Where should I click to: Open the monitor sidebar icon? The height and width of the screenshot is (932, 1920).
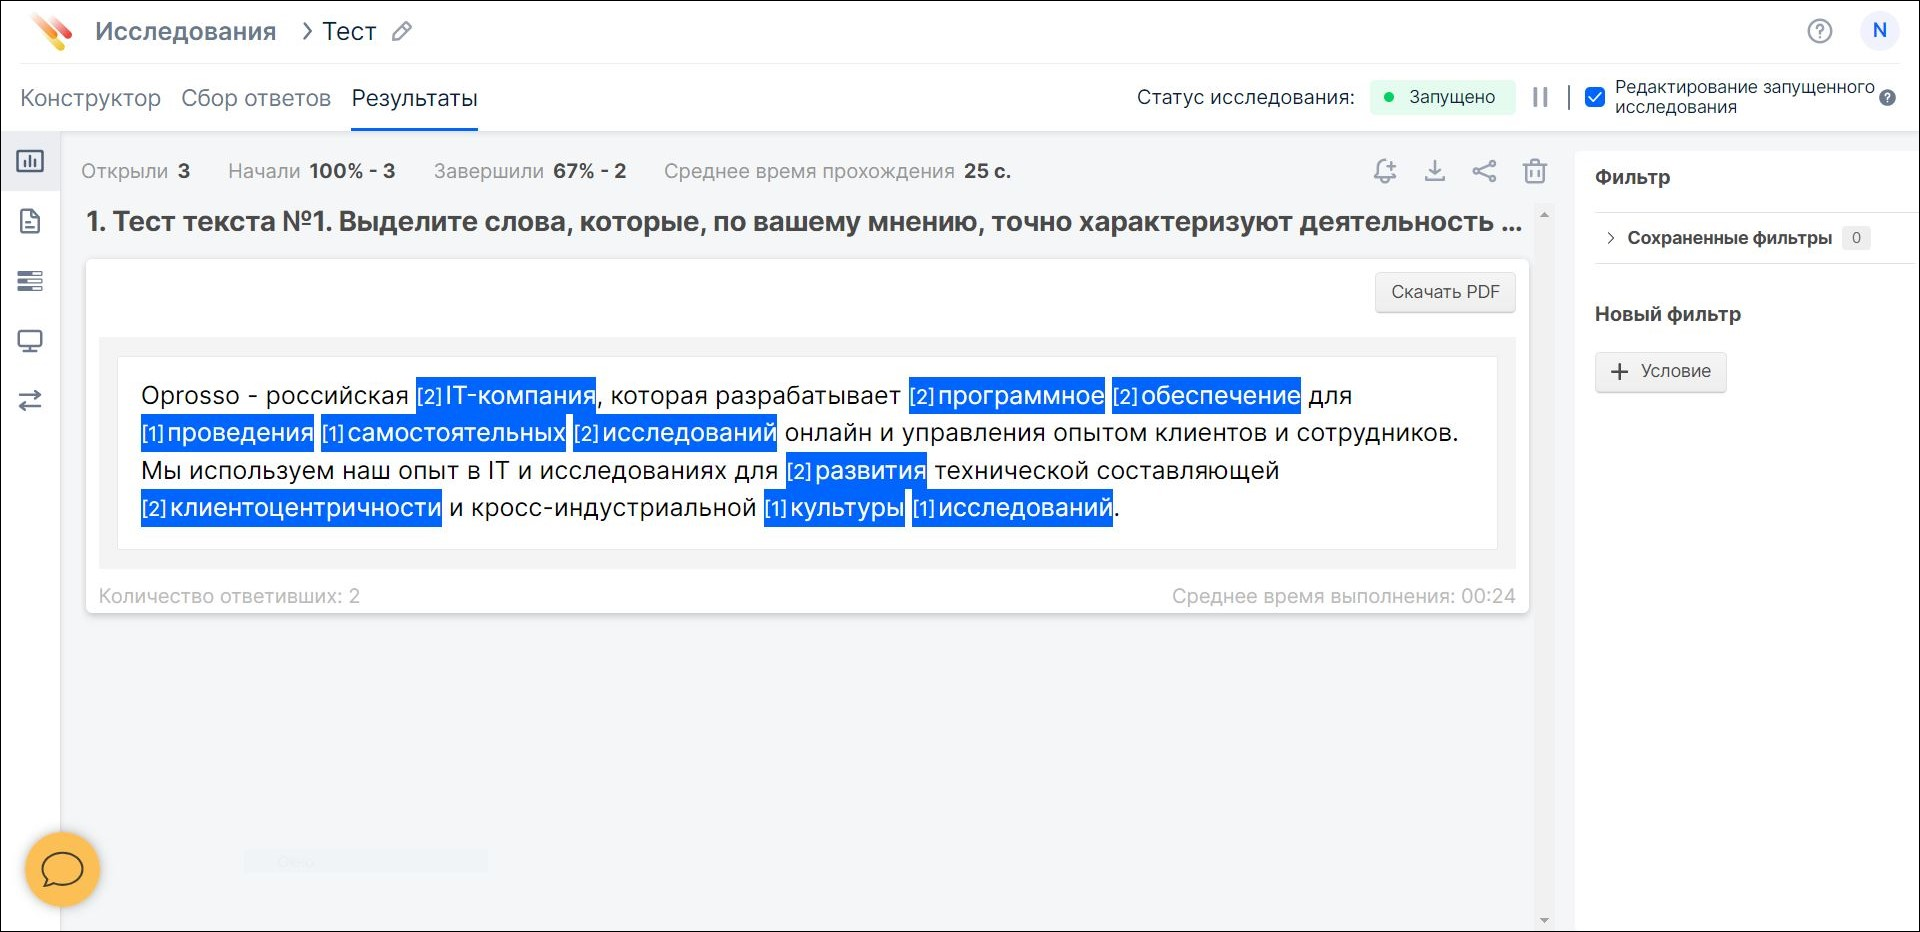tap(30, 341)
